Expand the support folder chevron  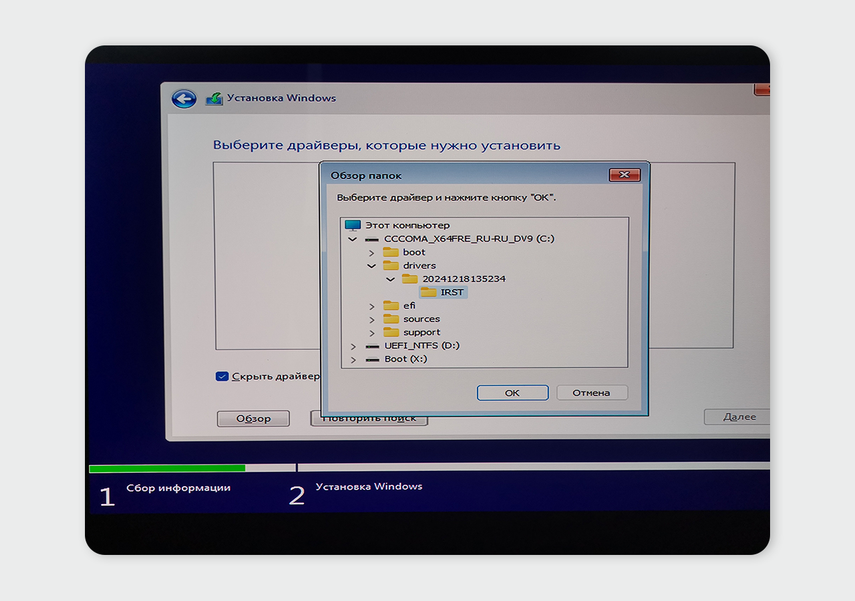click(372, 333)
